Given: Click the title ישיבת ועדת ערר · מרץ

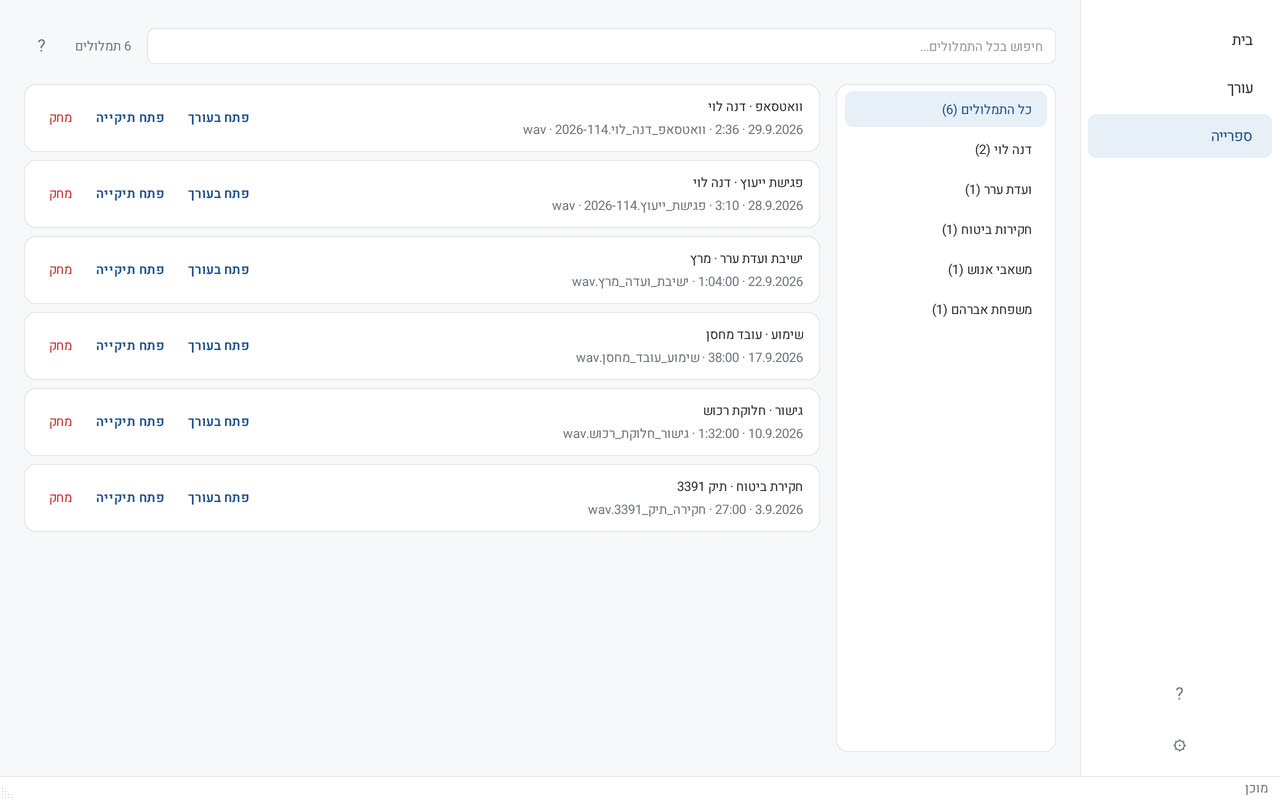Looking at the screenshot, I should click(x=746, y=258).
